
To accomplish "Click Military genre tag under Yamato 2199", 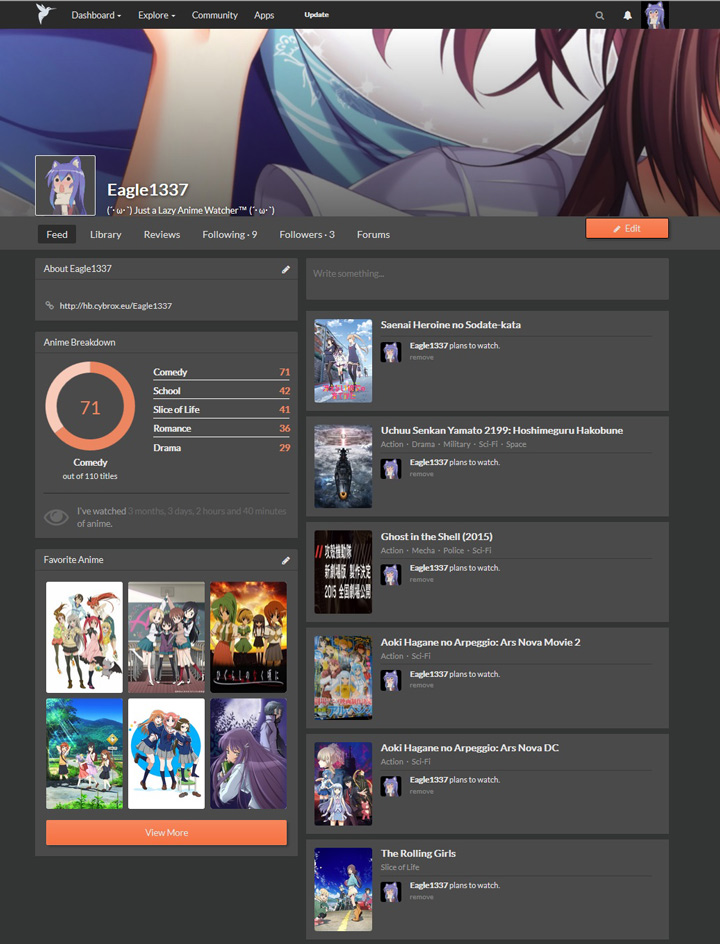I will click(457, 444).
